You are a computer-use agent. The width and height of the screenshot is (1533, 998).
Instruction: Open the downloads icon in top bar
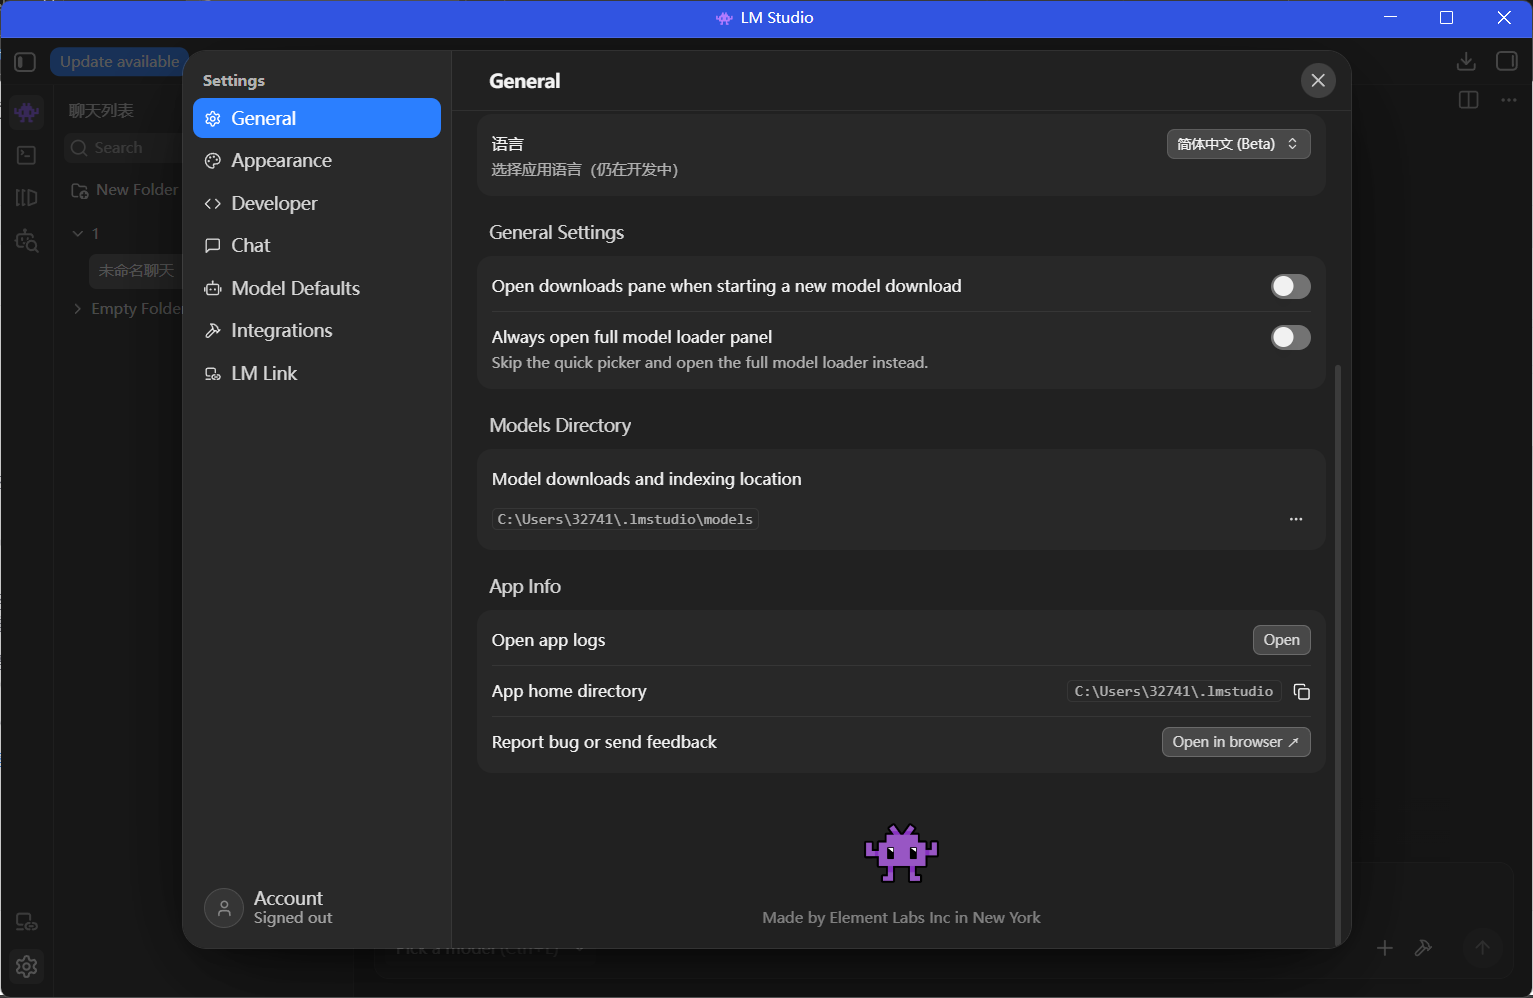coord(1466,62)
